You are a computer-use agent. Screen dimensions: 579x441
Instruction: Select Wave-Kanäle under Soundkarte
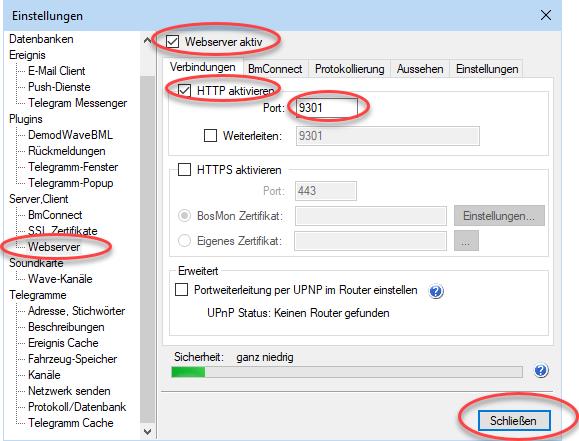[x=60, y=279]
